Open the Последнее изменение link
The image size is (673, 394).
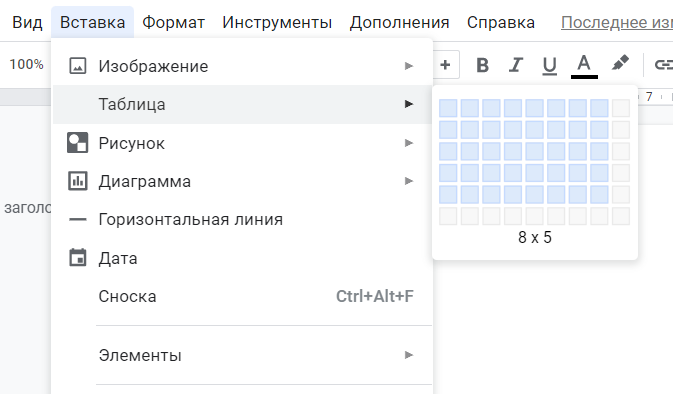(x=617, y=22)
